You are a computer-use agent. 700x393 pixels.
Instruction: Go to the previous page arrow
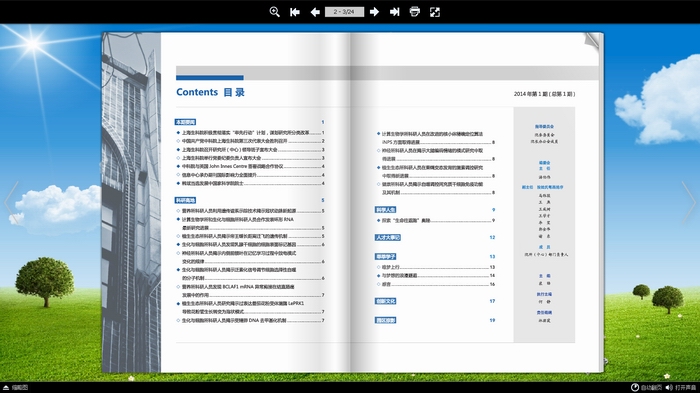(315, 12)
